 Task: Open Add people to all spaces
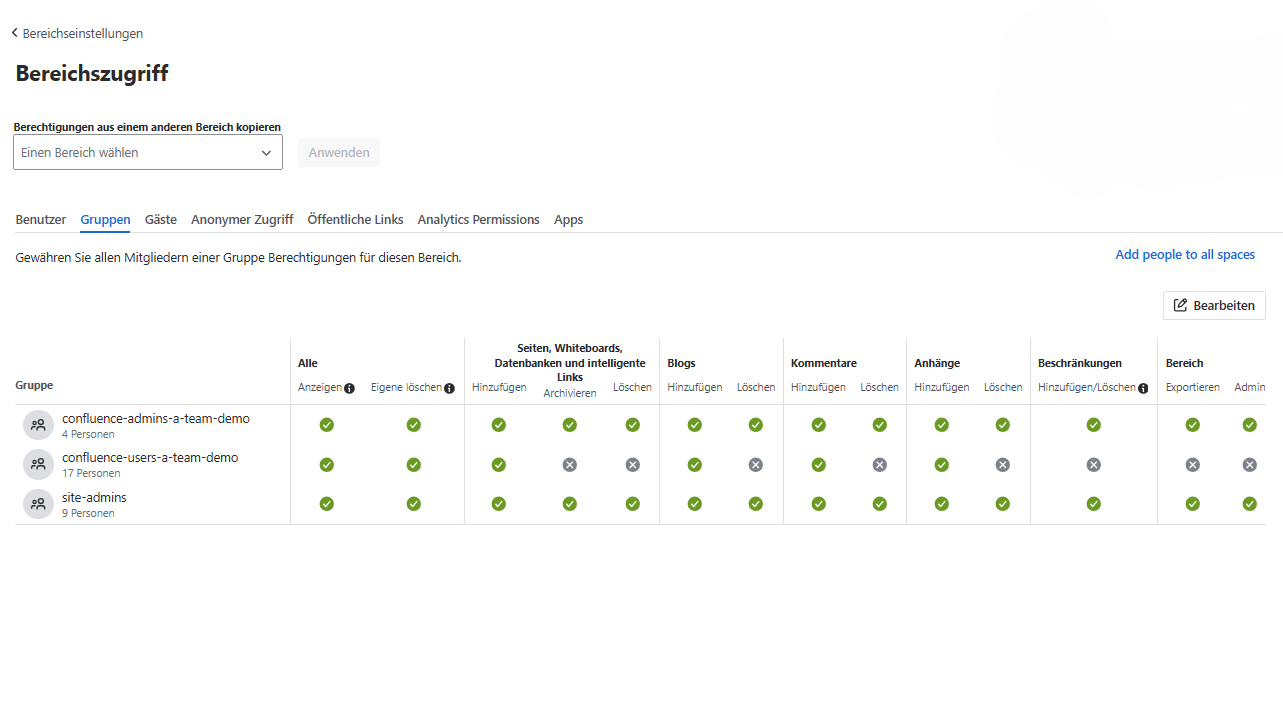click(x=1184, y=254)
